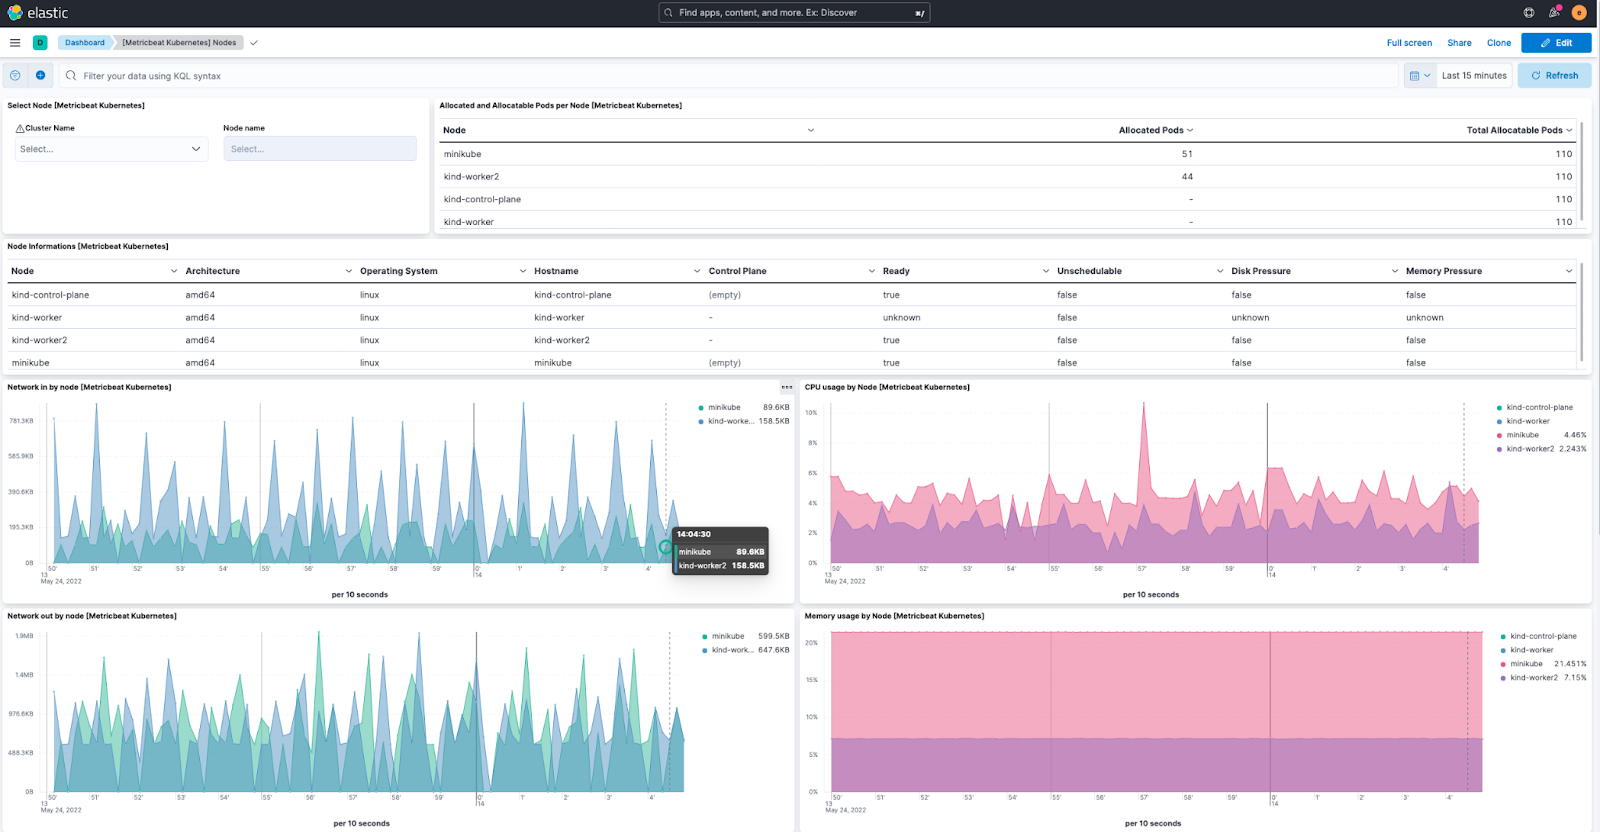Open the Cluster Name dropdown
This screenshot has height=832, width=1600.
pos(112,149)
